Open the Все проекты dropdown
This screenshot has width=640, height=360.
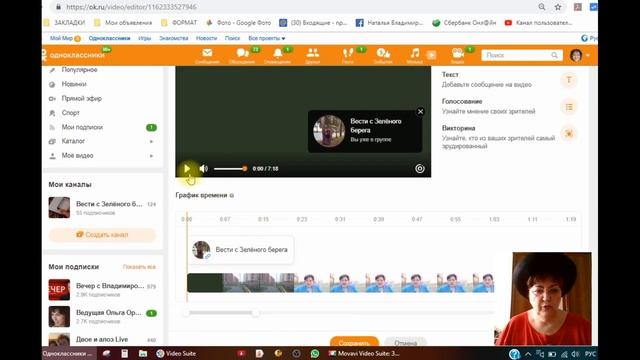(267, 38)
